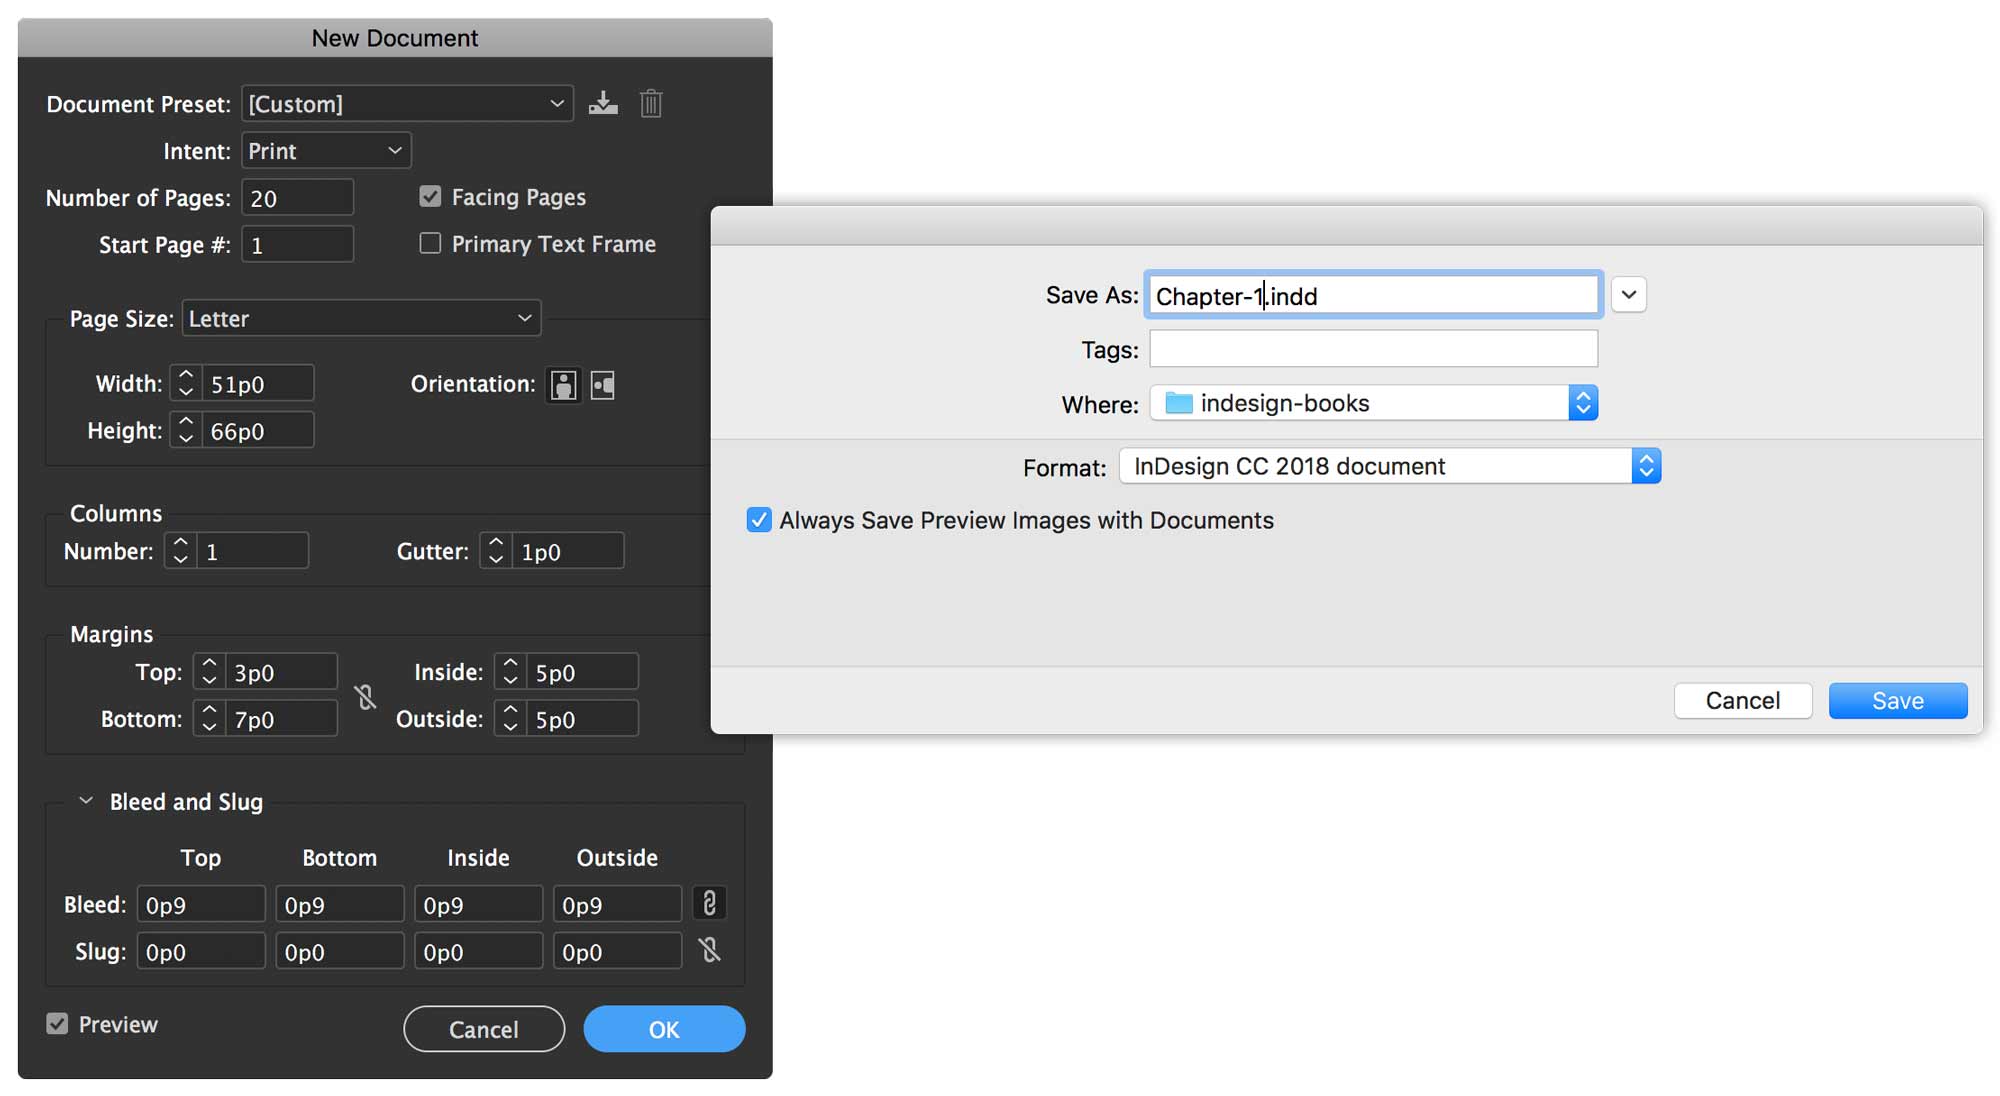Click the Bleed Top field
2000x1096 pixels.
tap(201, 904)
